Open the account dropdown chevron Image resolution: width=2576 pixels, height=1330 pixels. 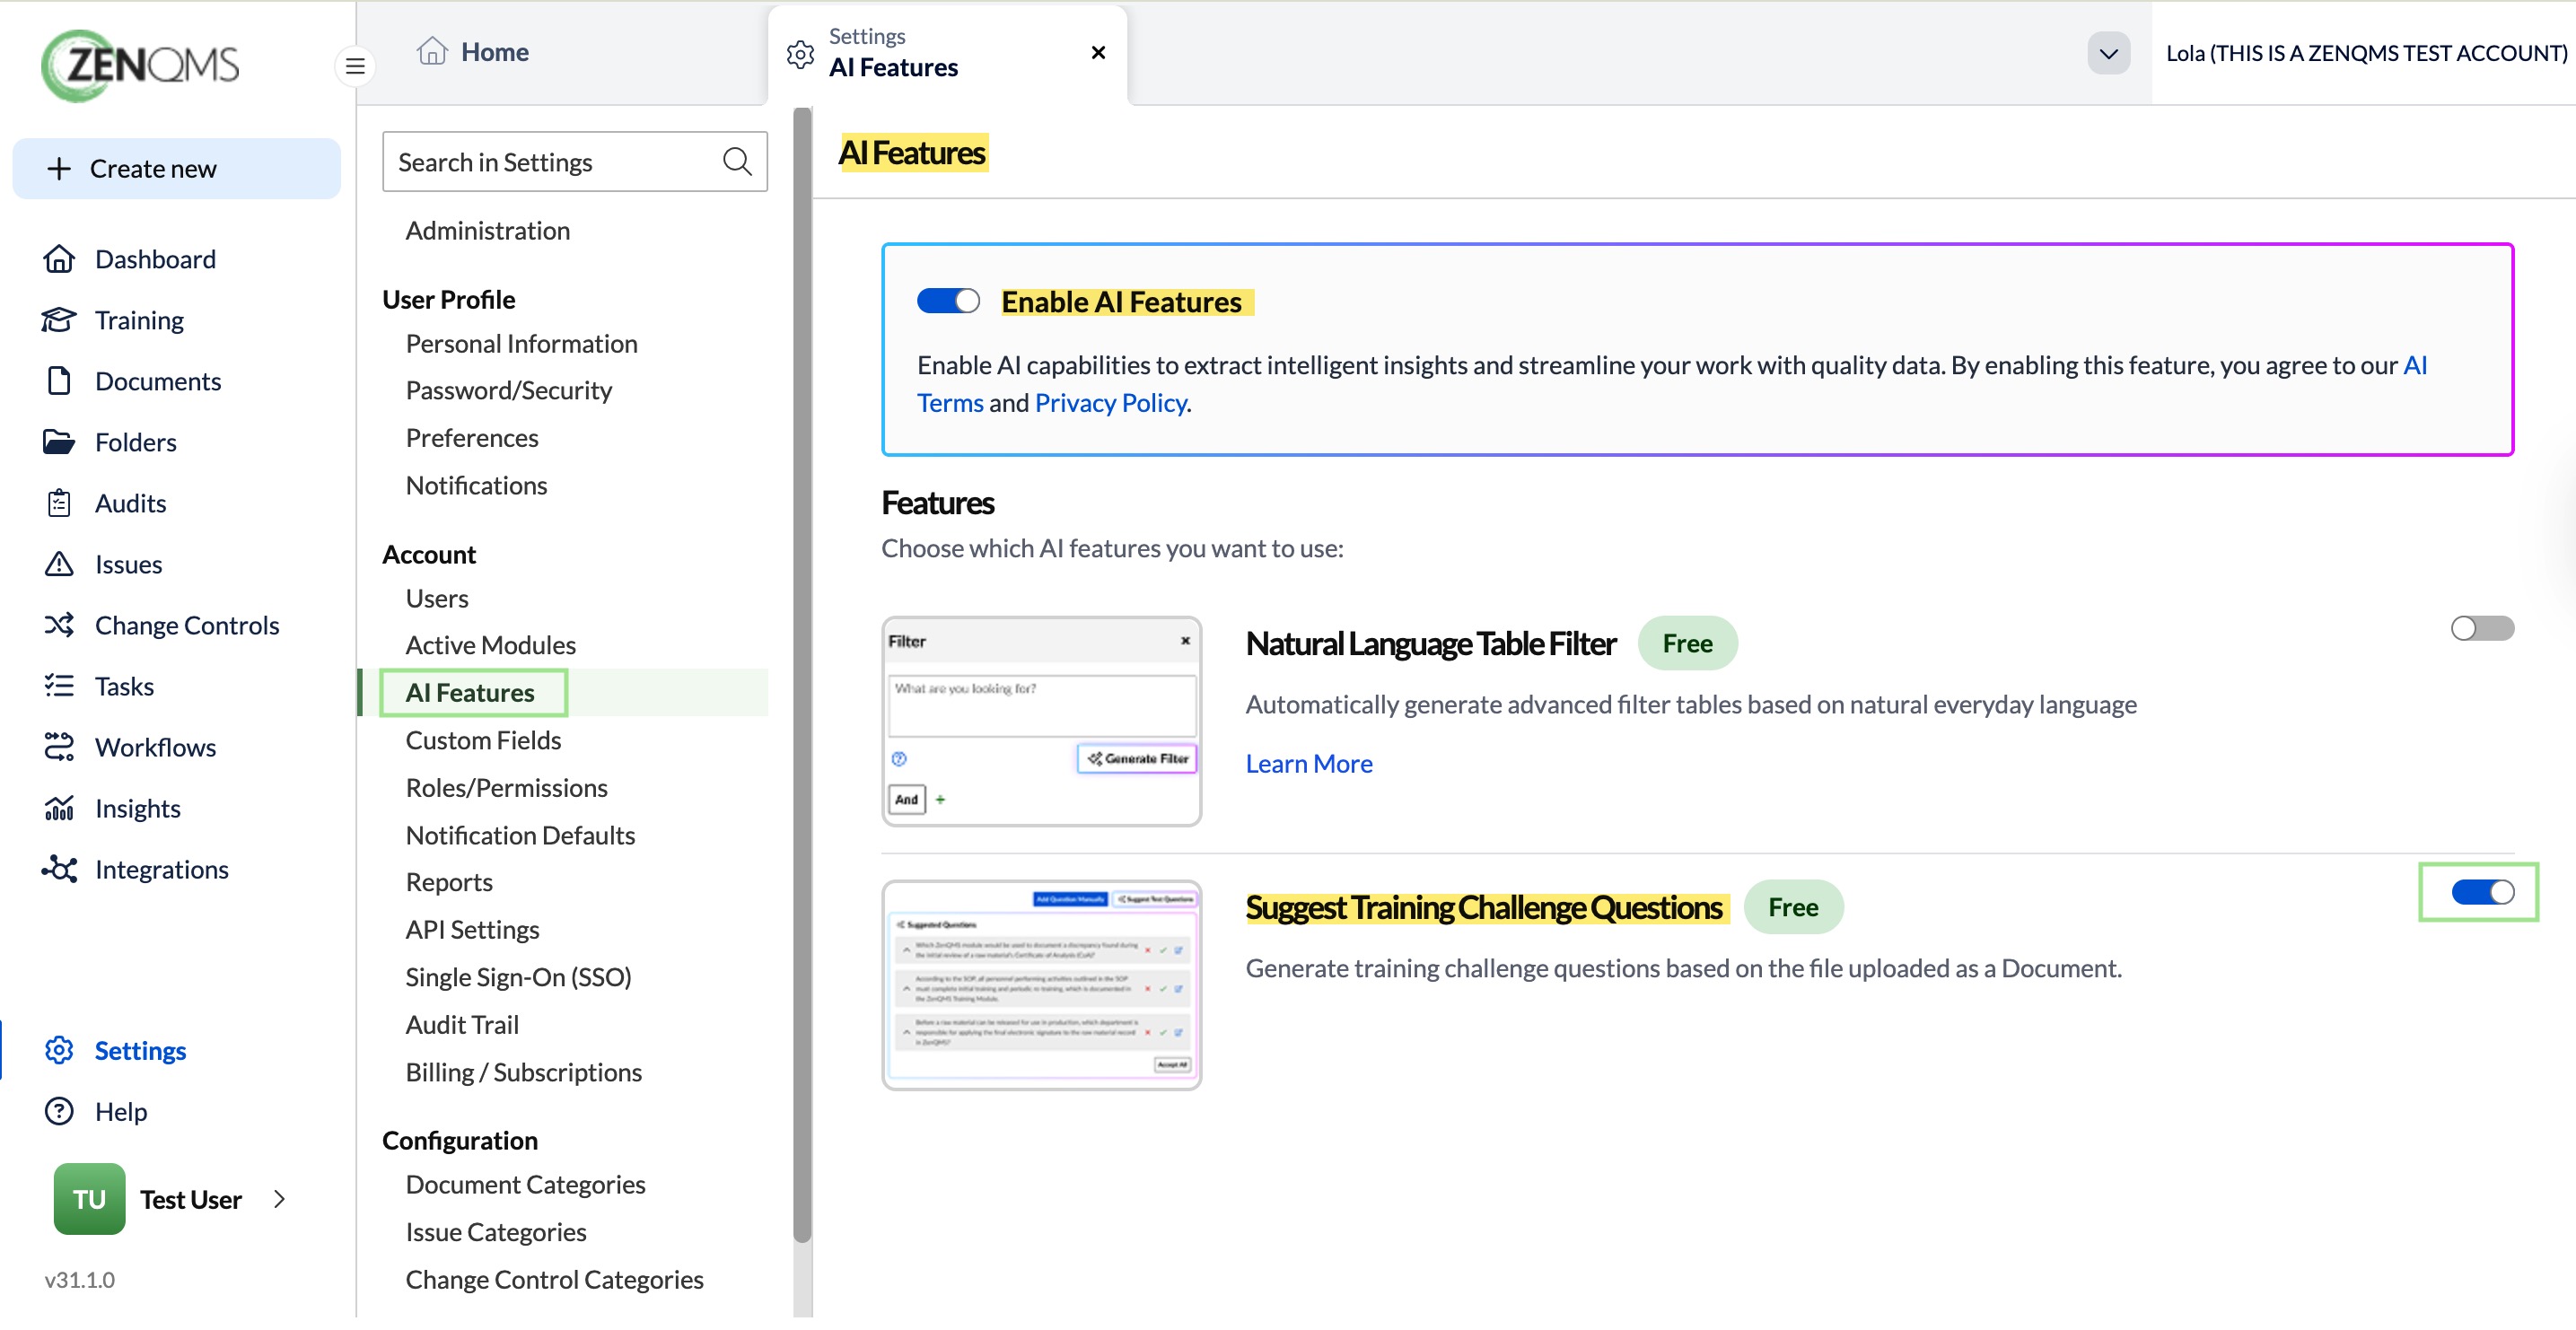point(2108,54)
